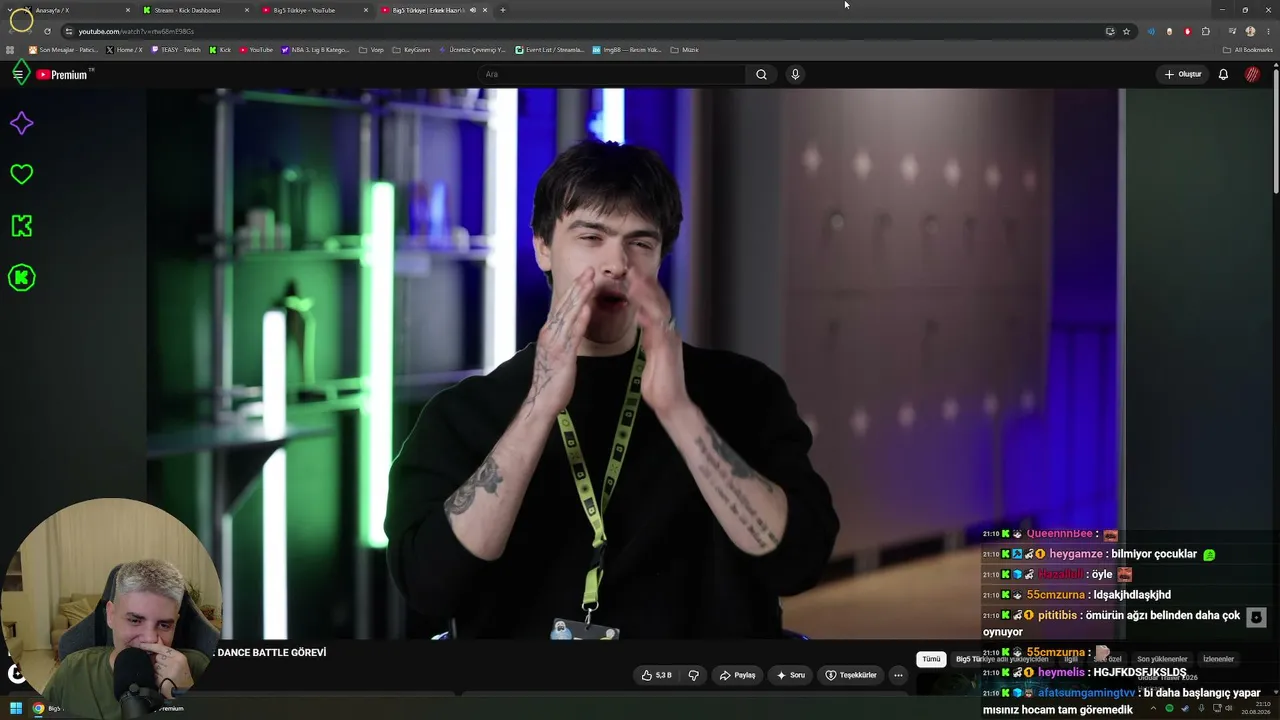1280x720 pixels.
Task: Share the video via Paylaş
Action: [738, 675]
